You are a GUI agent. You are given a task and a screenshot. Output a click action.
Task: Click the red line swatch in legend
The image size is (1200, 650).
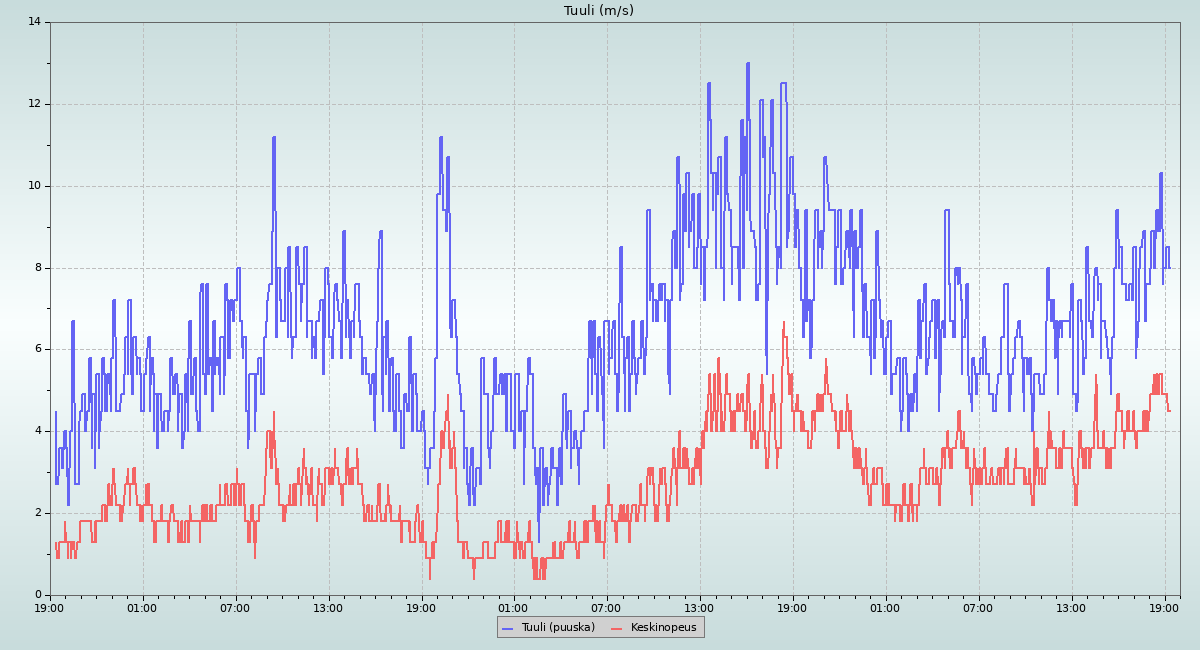coord(617,628)
